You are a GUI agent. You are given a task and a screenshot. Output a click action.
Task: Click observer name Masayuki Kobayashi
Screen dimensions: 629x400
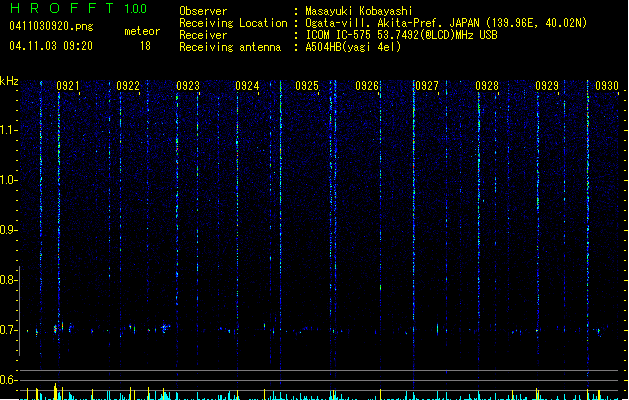[x=359, y=11]
